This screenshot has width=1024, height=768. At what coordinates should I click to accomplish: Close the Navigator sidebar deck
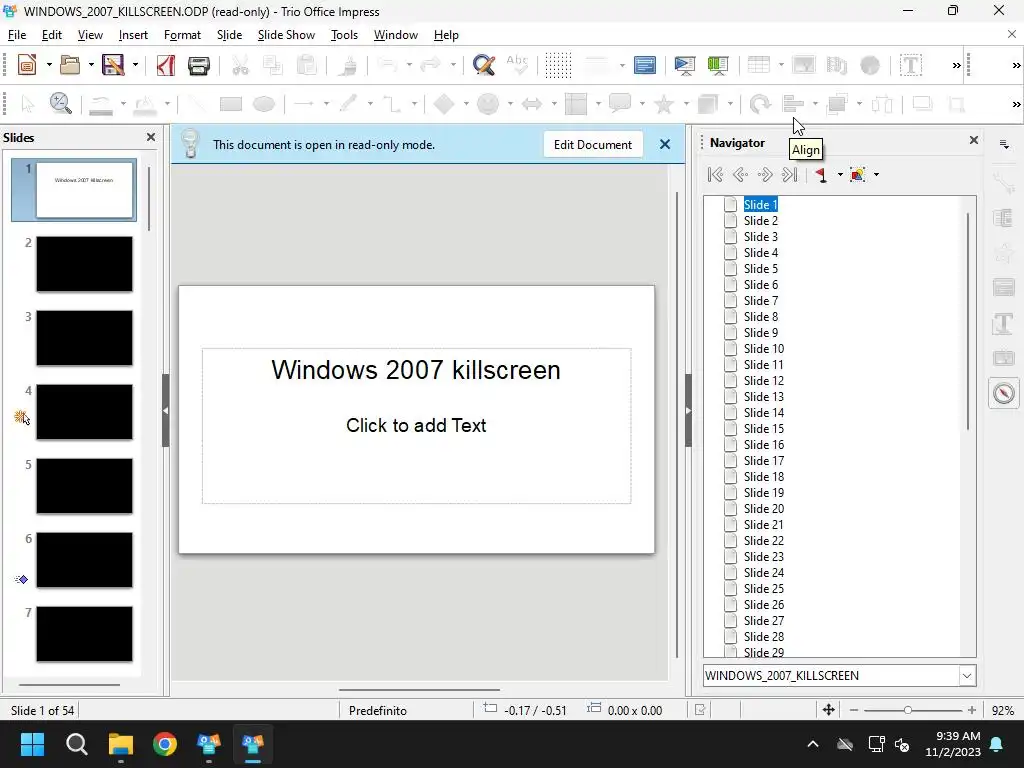[x=974, y=140]
